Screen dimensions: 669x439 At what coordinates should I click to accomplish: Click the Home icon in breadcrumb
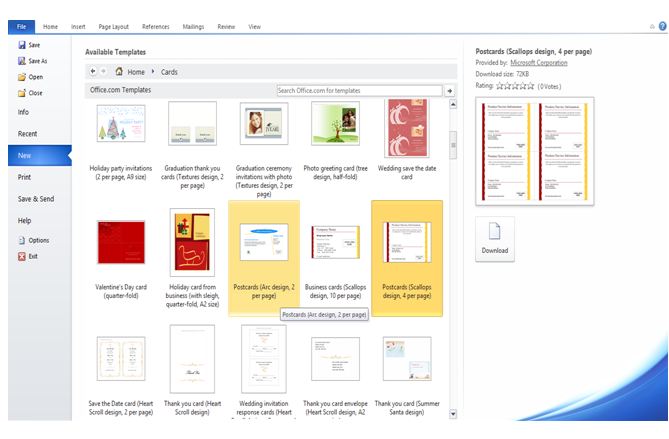(120, 72)
